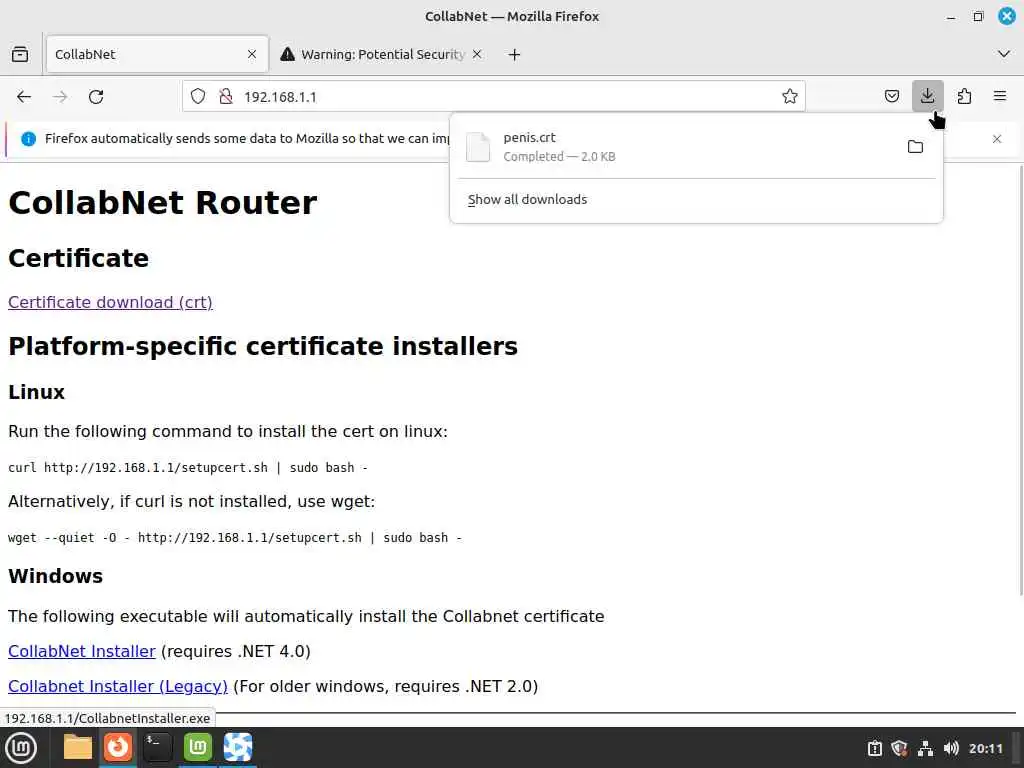Click the wget --quiet setupcert.sh command text

235,537
